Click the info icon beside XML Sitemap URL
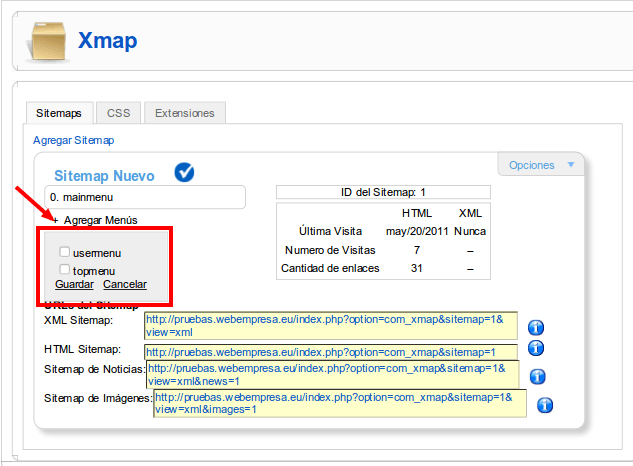This screenshot has width=633, height=466. coord(536,327)
